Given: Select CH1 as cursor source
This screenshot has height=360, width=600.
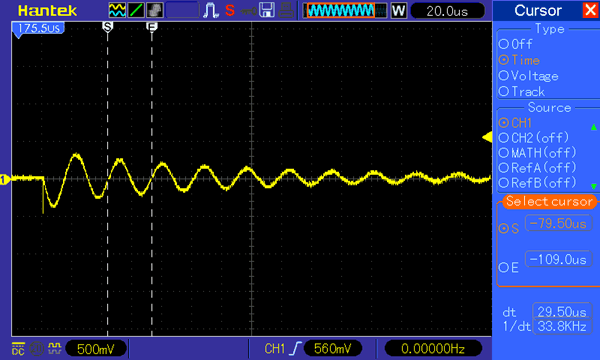Looking at the screenshot, I should coord(515,123).
